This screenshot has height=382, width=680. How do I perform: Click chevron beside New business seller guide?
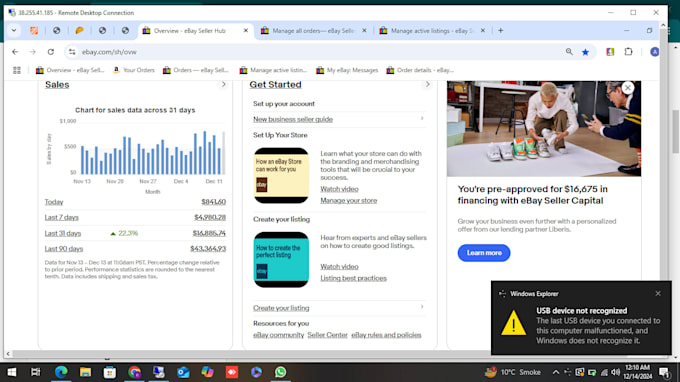[x=422, y=118]
